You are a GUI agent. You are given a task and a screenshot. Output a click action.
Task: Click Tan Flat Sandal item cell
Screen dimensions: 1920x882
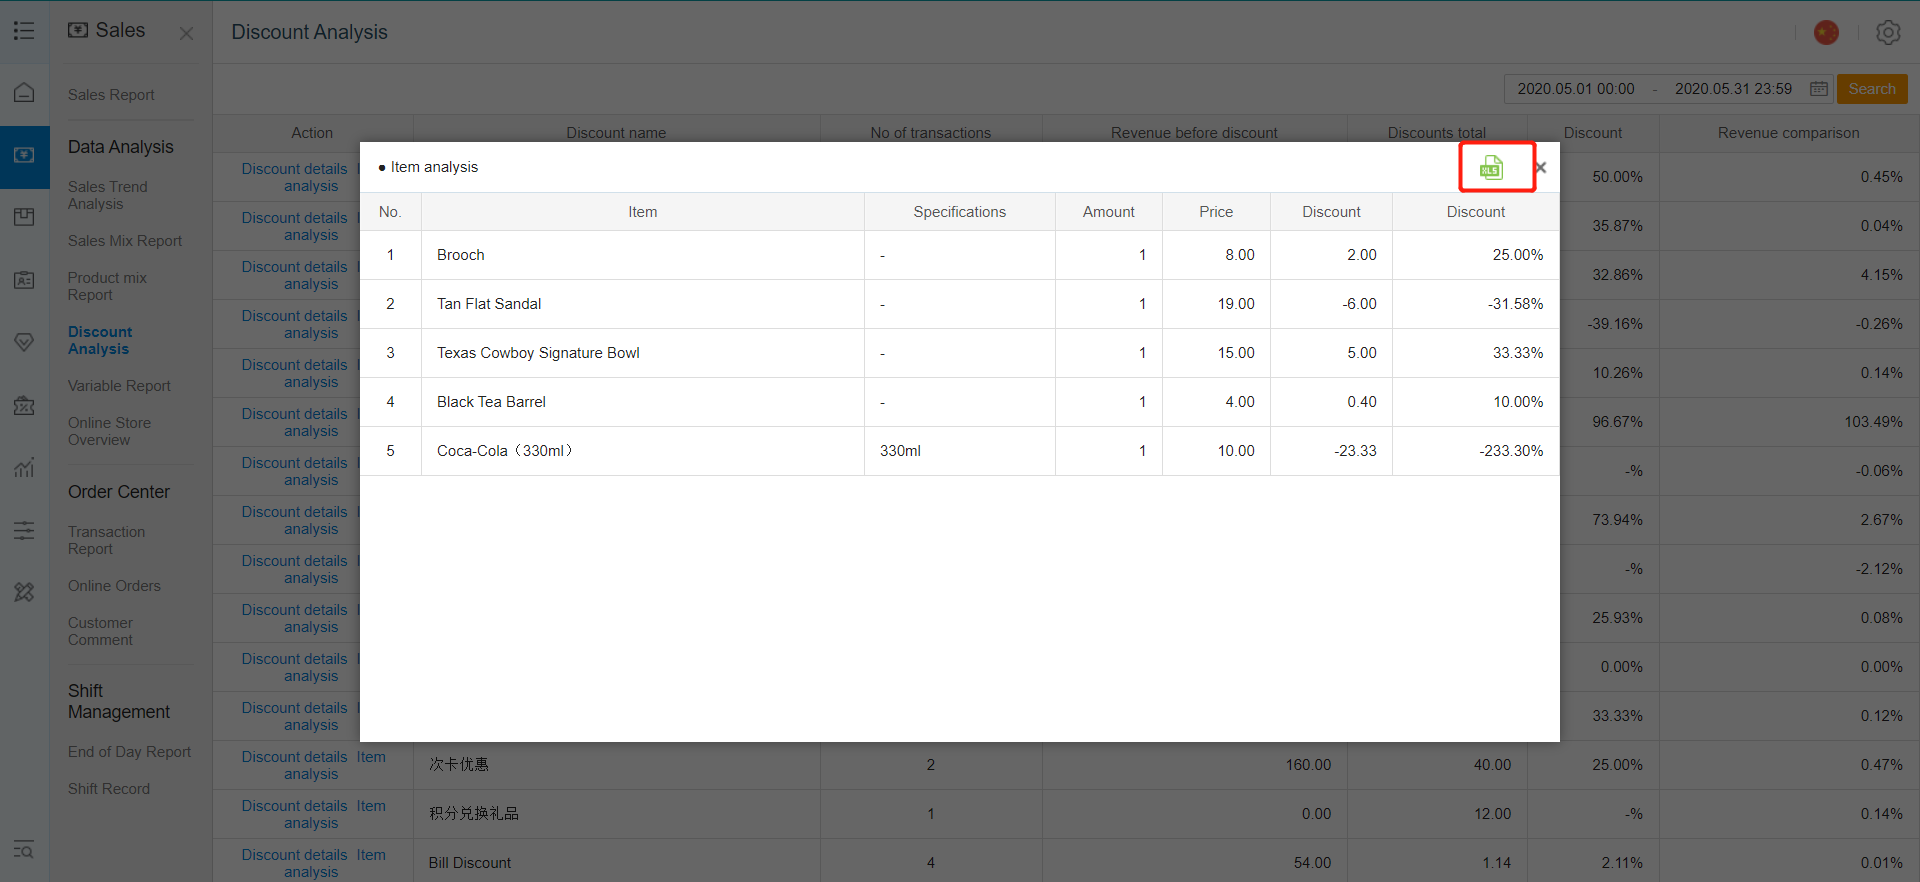tap(643, 304)
